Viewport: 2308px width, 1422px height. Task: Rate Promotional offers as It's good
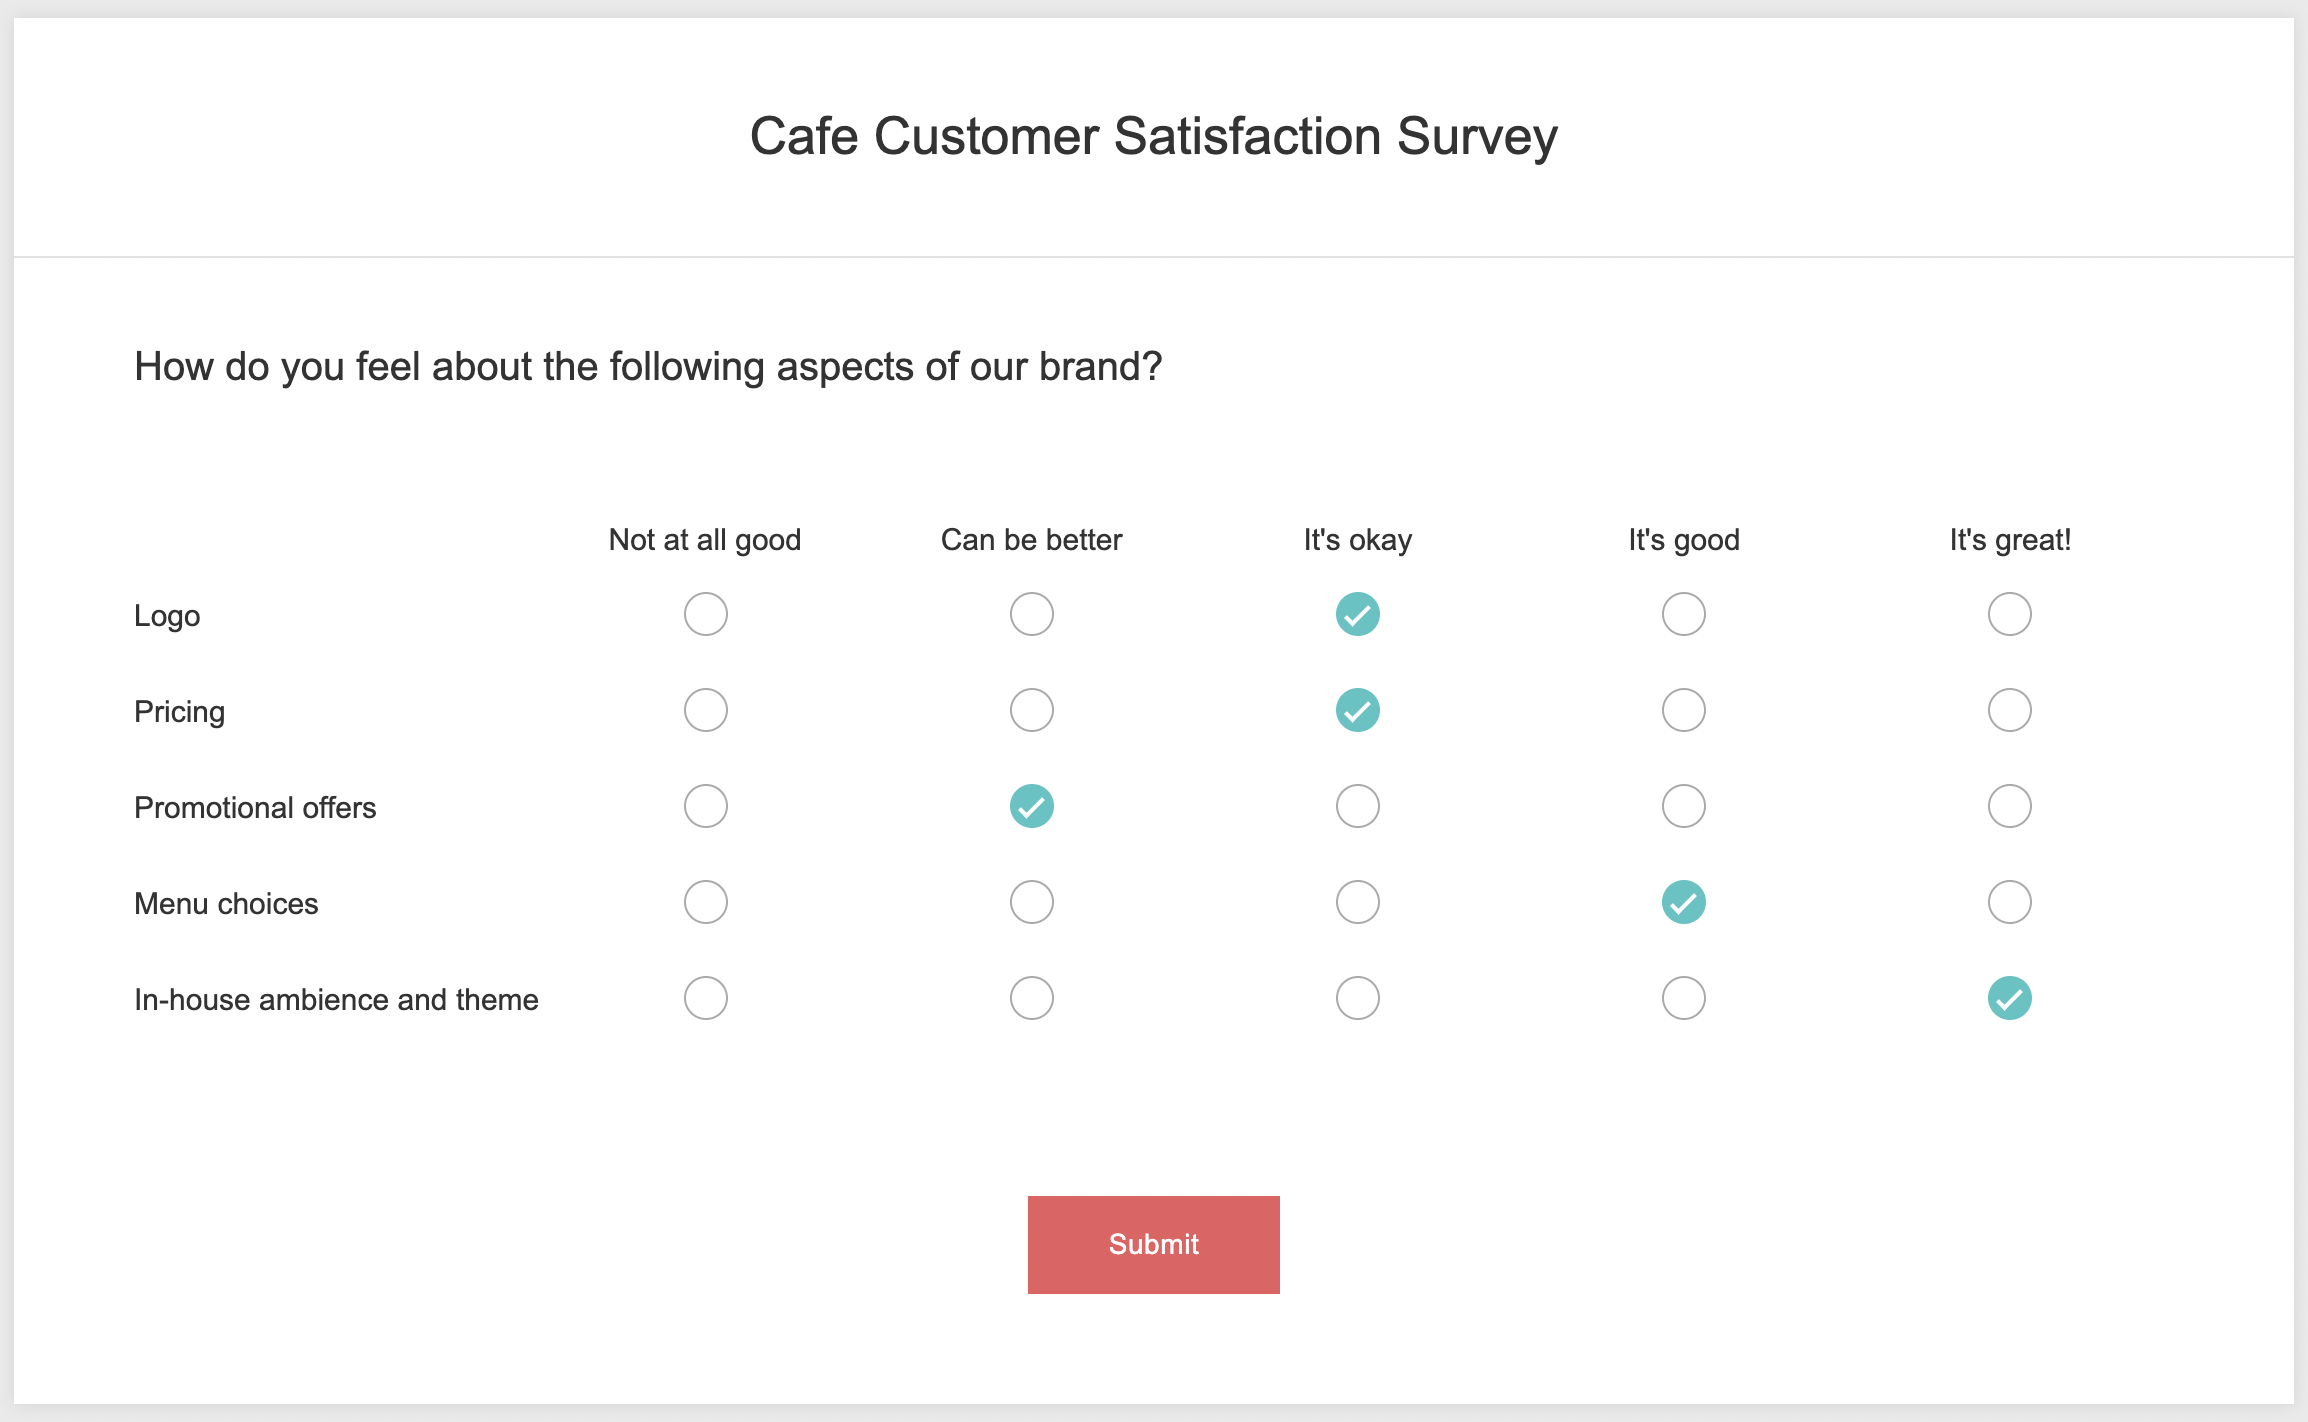tap(1684, 806)
